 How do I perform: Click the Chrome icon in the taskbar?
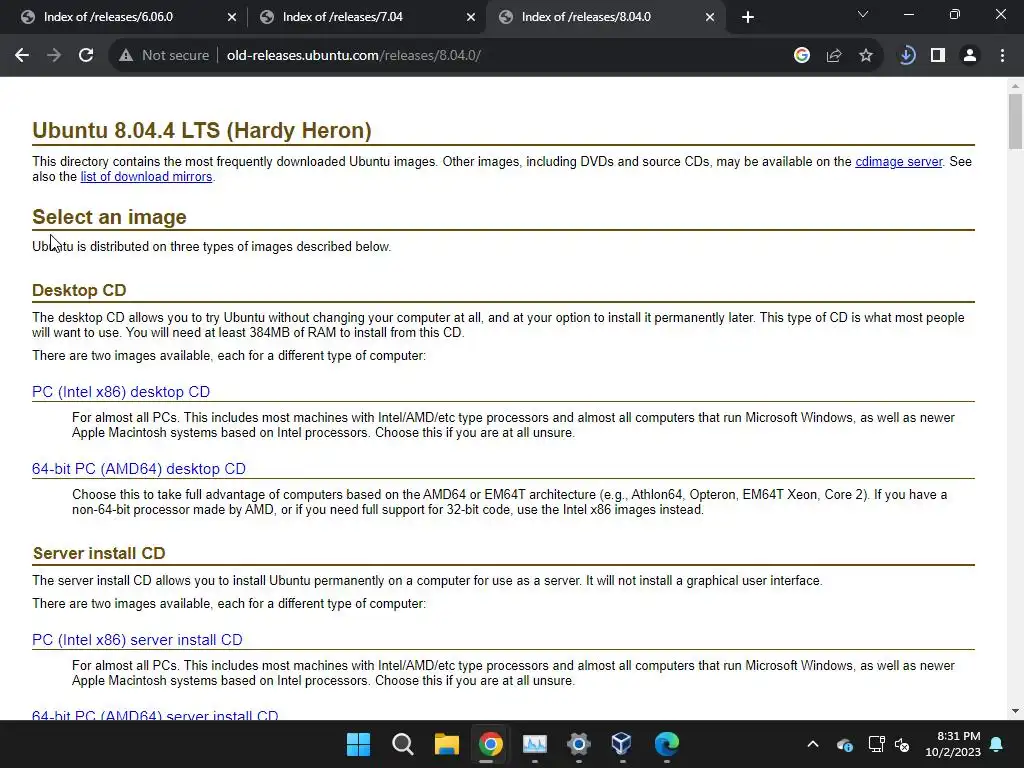coord(490,744)
